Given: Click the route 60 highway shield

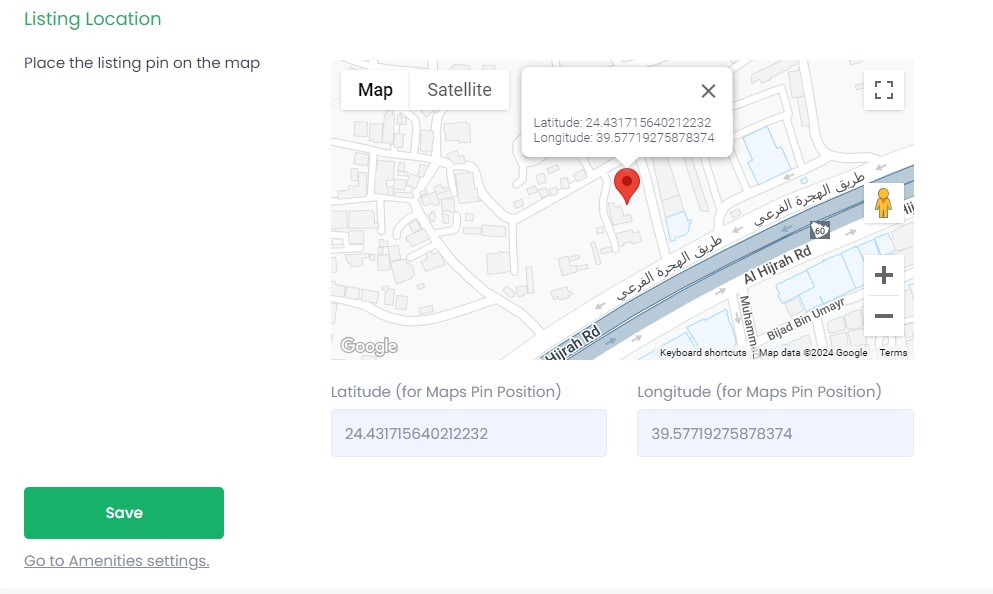Looking at the screenshot, I should (x=819, y=231).
